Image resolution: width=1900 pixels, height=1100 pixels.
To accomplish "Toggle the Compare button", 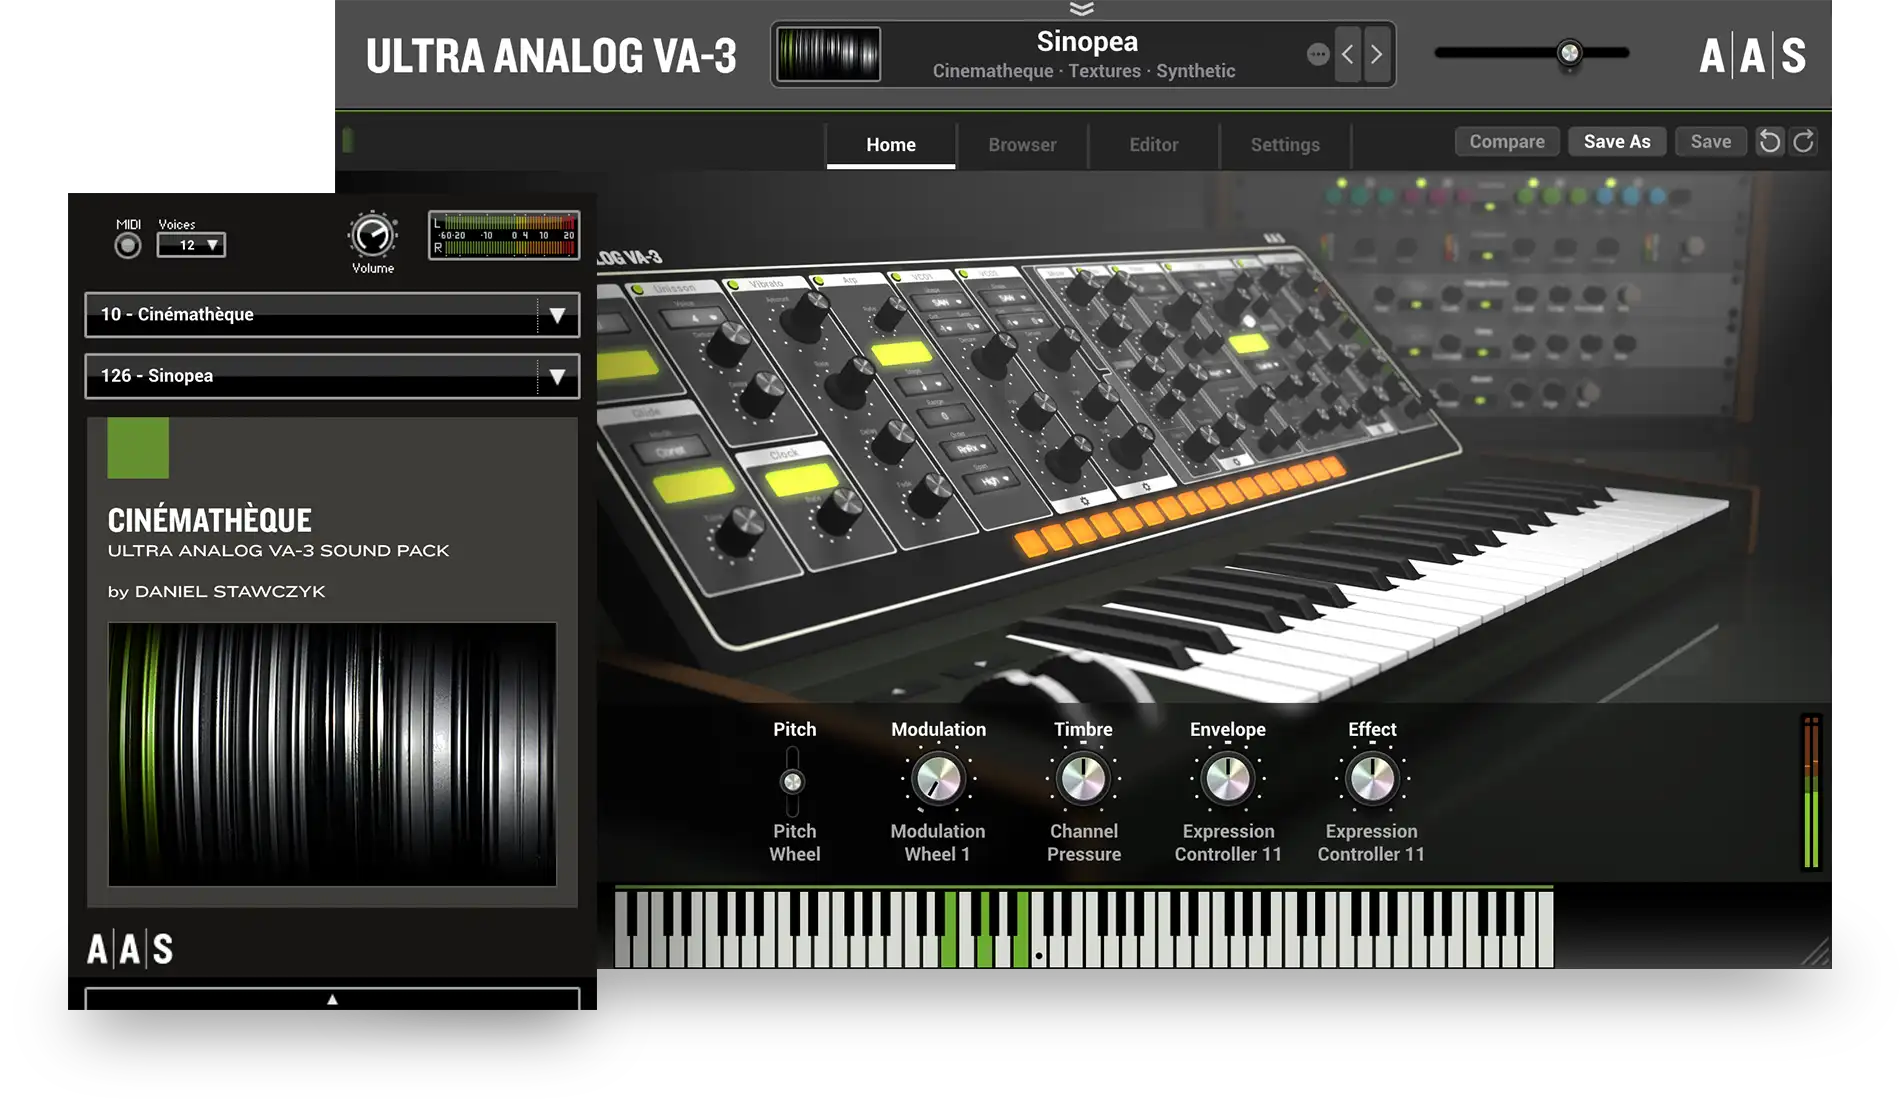I will 1506,142.
